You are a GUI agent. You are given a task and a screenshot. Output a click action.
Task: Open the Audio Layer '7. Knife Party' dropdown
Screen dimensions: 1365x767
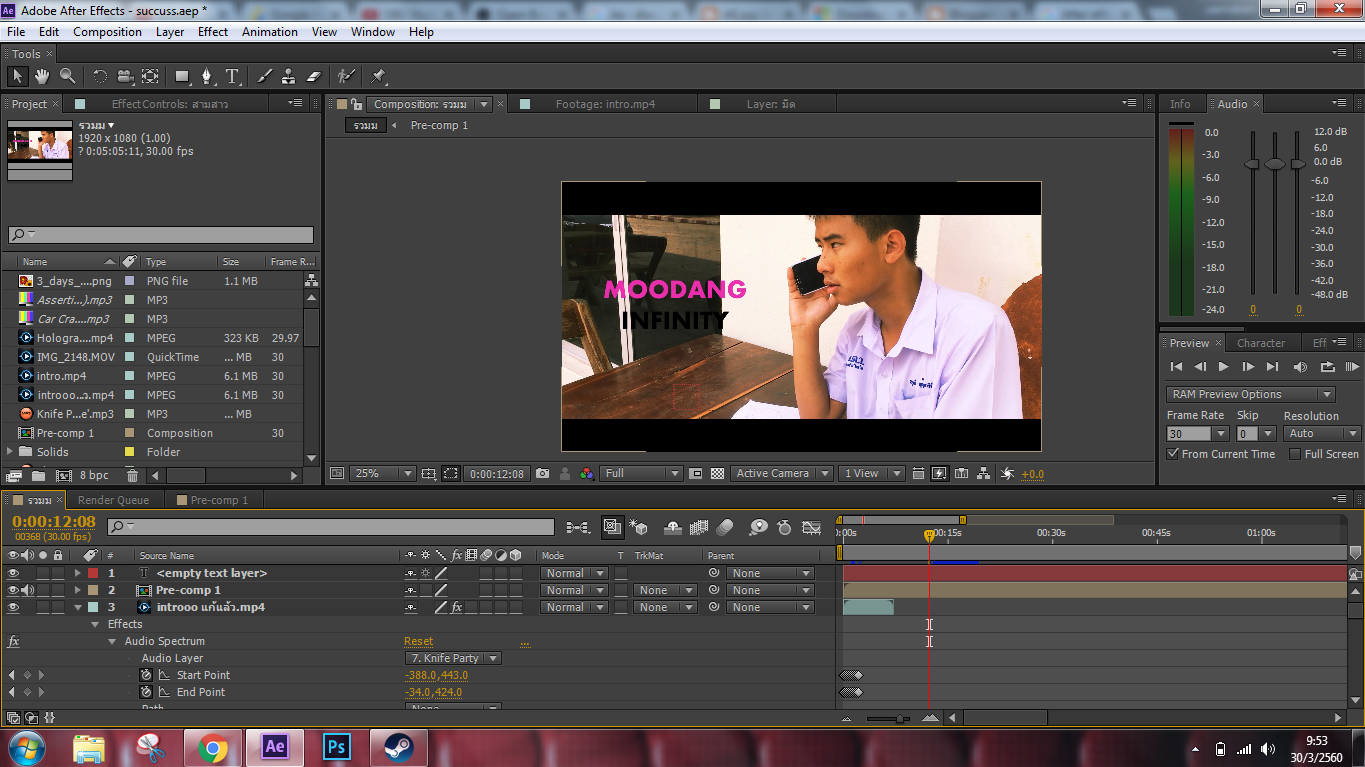point(453,658)
